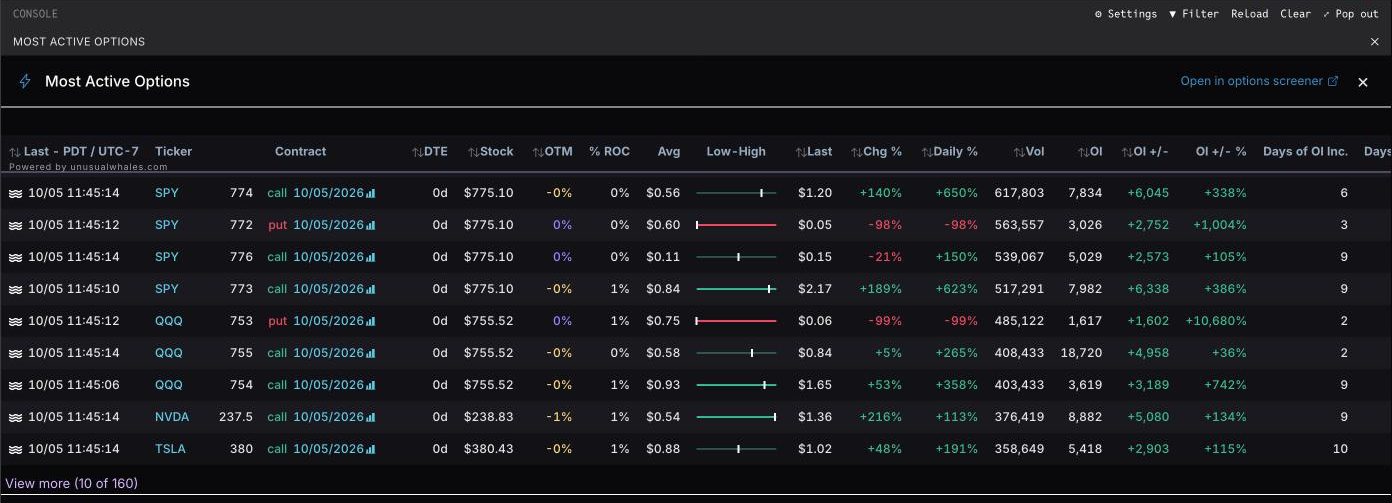Click Low-High range bar on QQQ 753 put row

(x=736, y=321)
